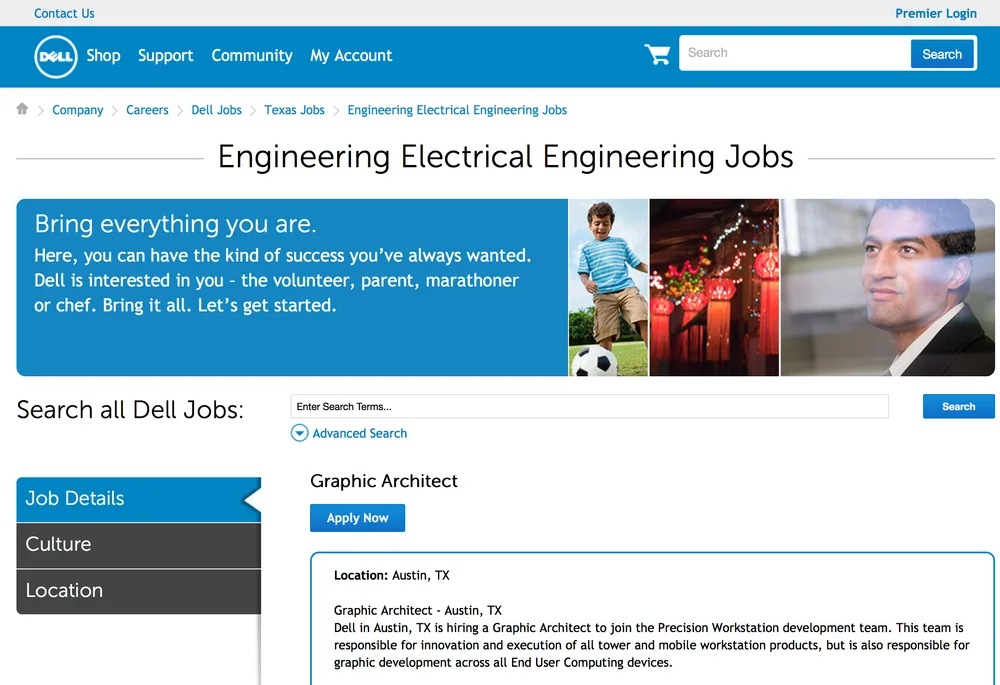
Task: Click the Apply Now button
Action: pyautogui.click(x=357, y=518)
